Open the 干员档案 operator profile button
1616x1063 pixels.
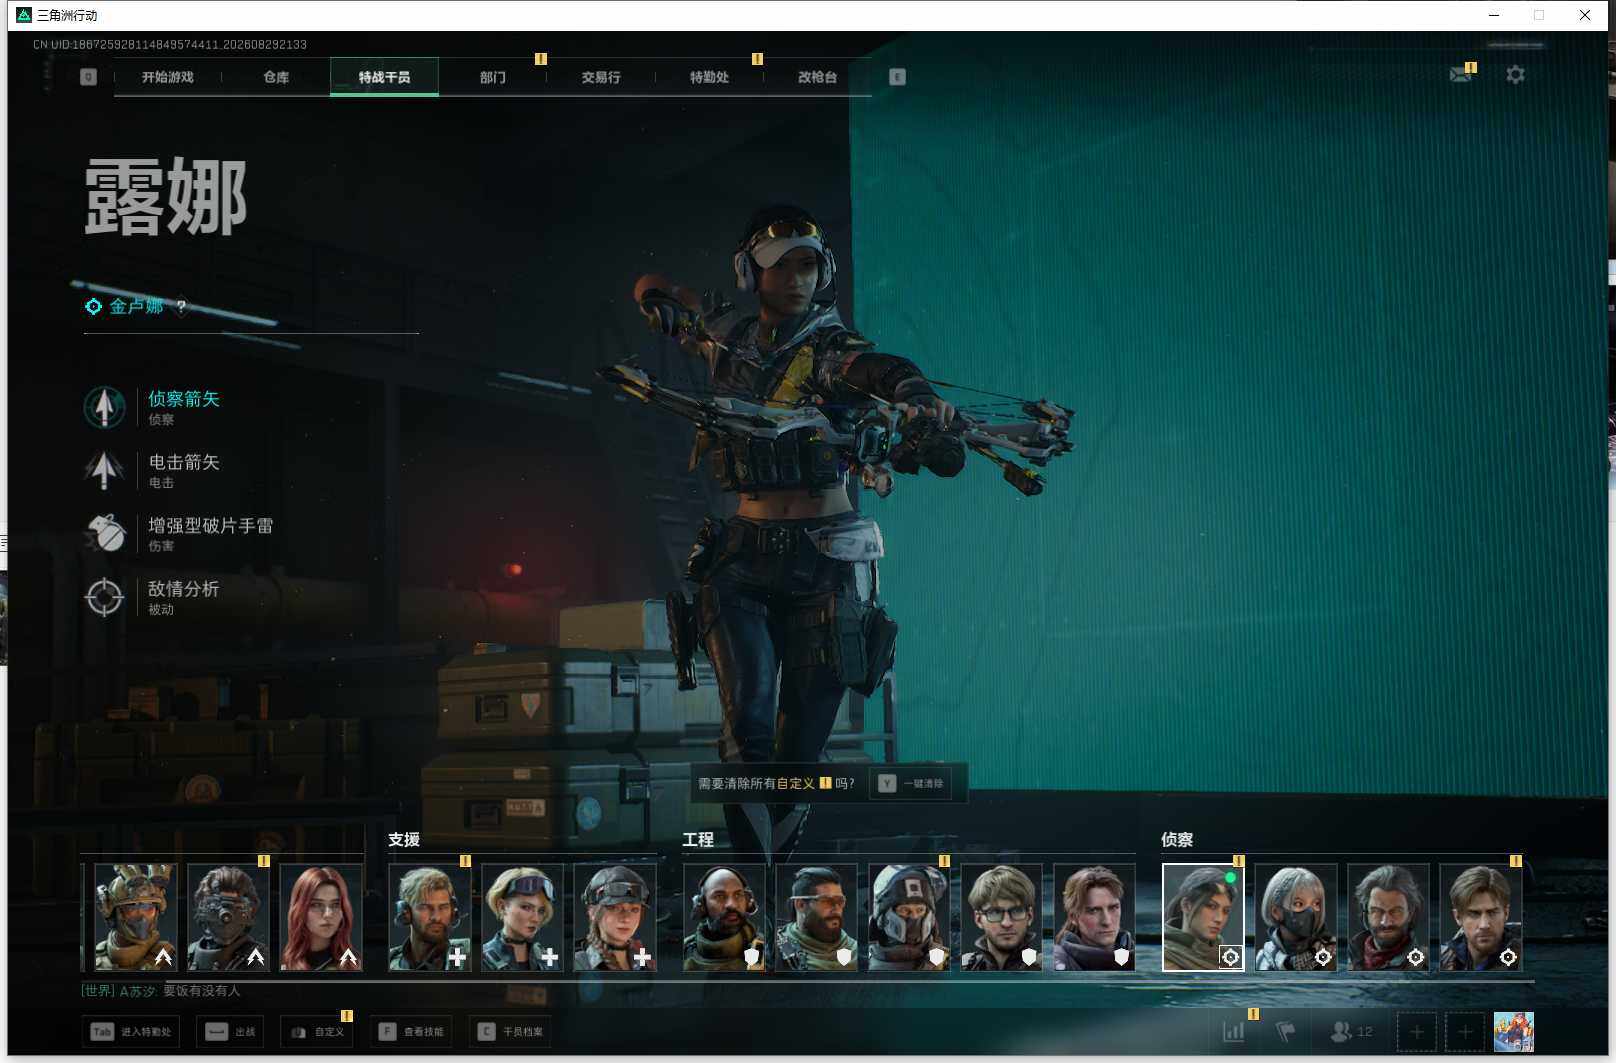510,1032
